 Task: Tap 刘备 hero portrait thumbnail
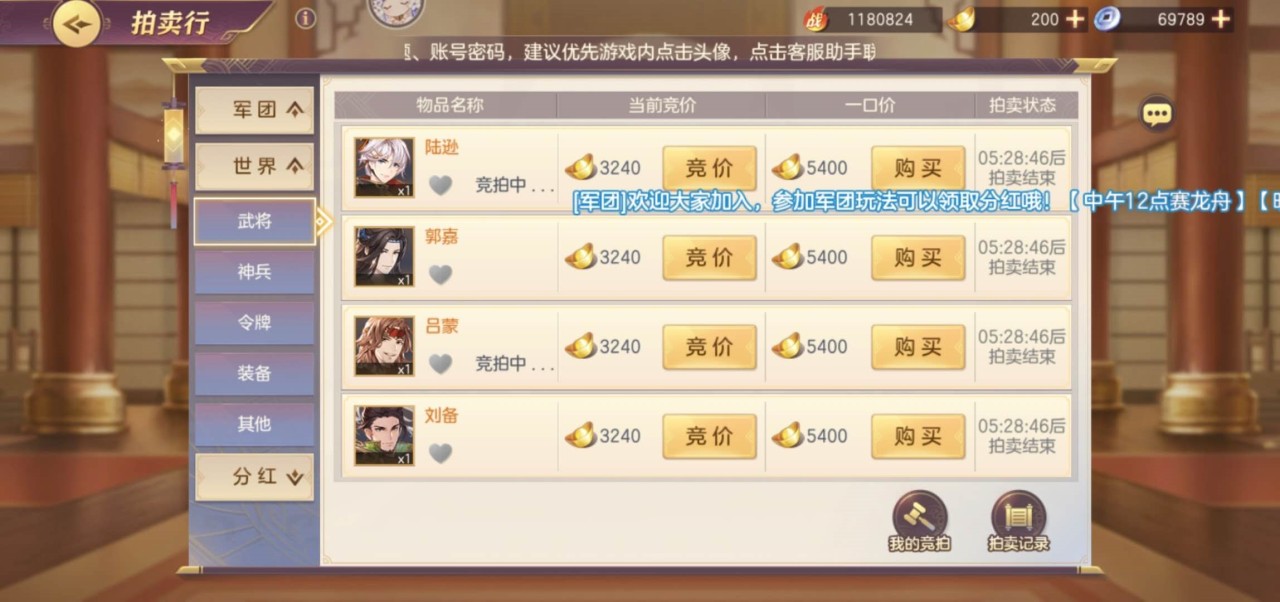tap(384, 435)
